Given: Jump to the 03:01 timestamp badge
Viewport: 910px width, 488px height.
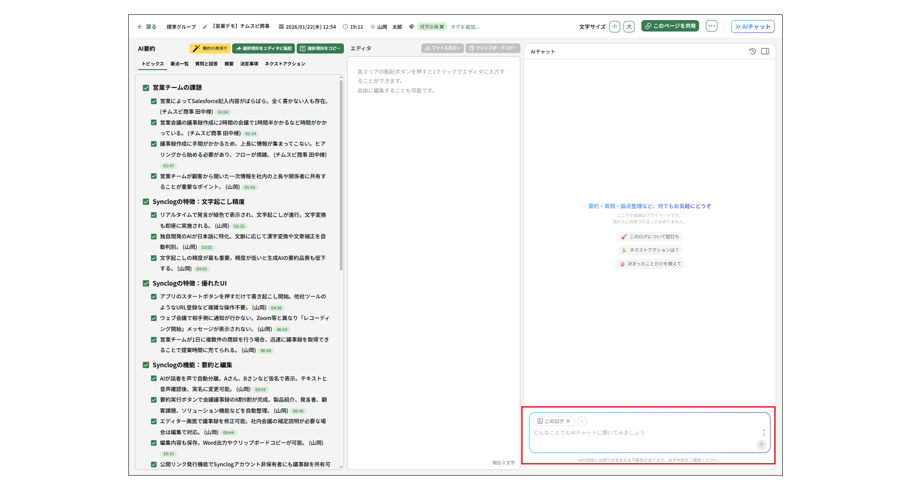Looking at the screenshot, I should click(x=207, y=247).
